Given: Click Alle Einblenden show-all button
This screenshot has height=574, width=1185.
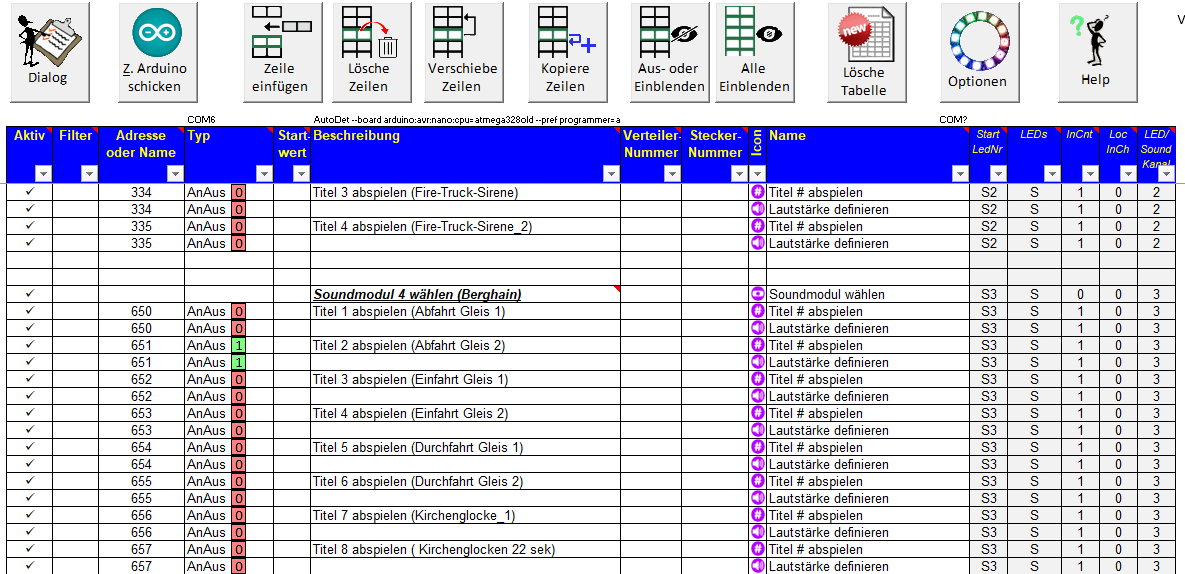Looking at the screenshot, I should (753, 52).
